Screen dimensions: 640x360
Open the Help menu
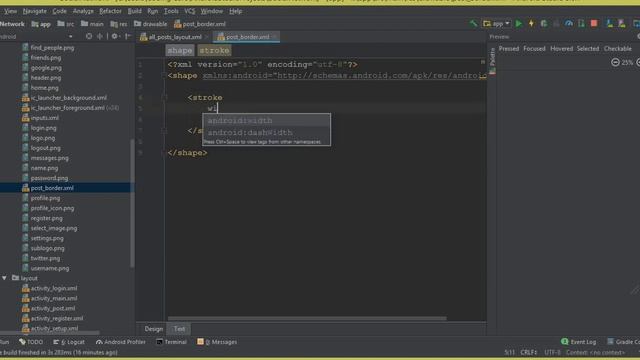236,11
